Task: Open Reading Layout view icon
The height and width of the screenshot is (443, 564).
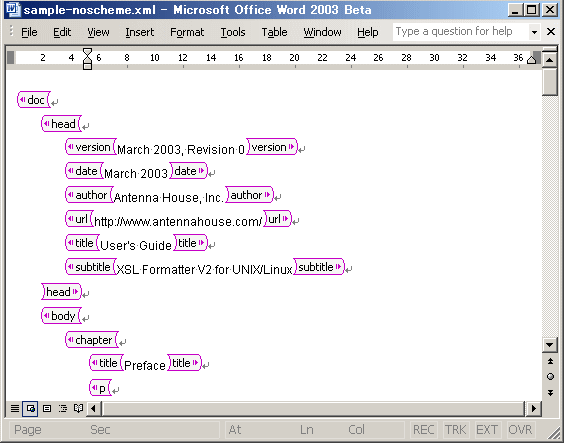Action: pyautogui.click(x=78, y=408)
